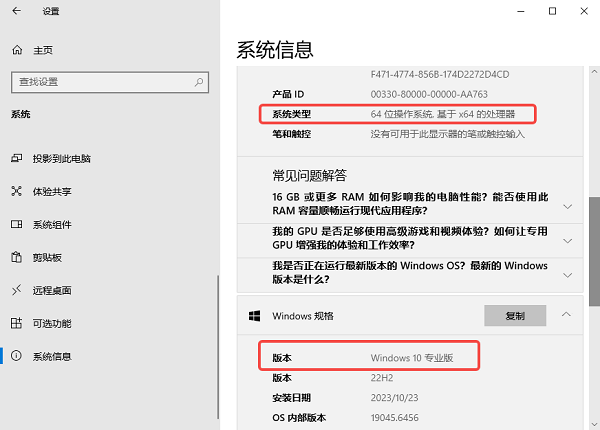The image size is (600, 430).
Task: Click the install date 2023/10/23
Action: tap(394, 398)
